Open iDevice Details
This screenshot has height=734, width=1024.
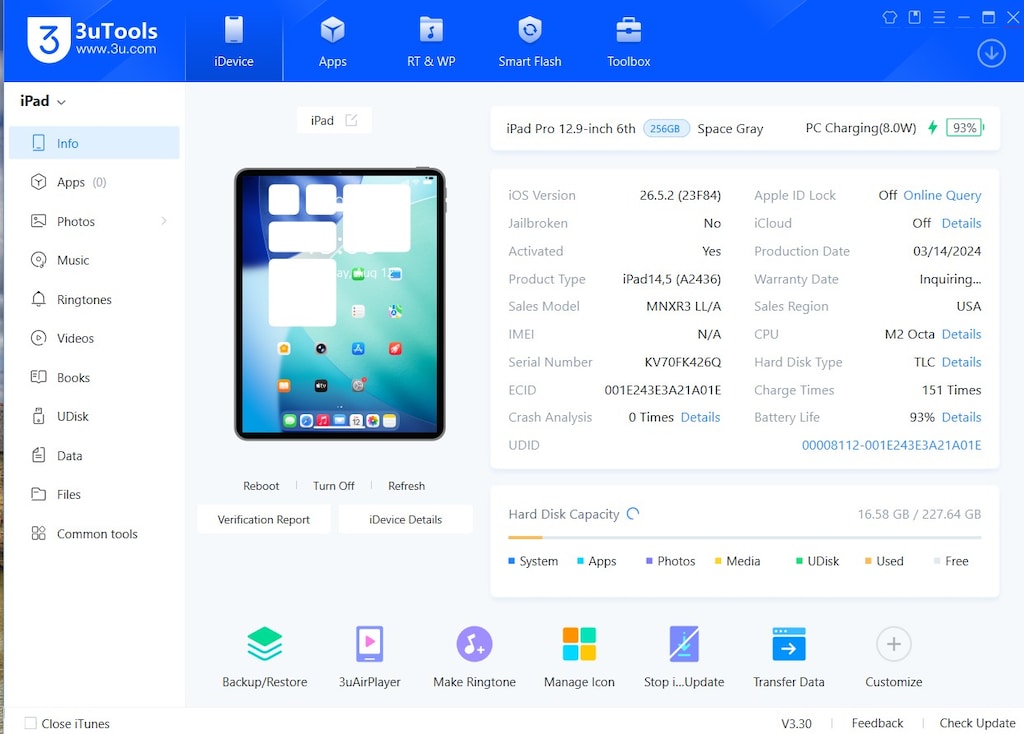(405, 519)
